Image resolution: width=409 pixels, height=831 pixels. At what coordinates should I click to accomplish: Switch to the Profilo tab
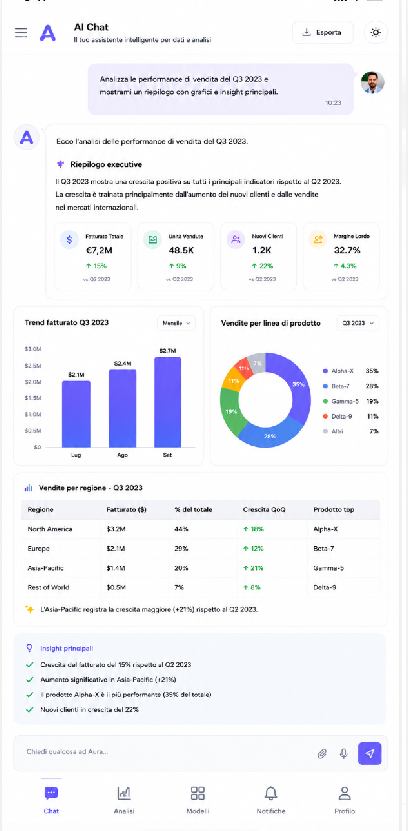point(344,799)
